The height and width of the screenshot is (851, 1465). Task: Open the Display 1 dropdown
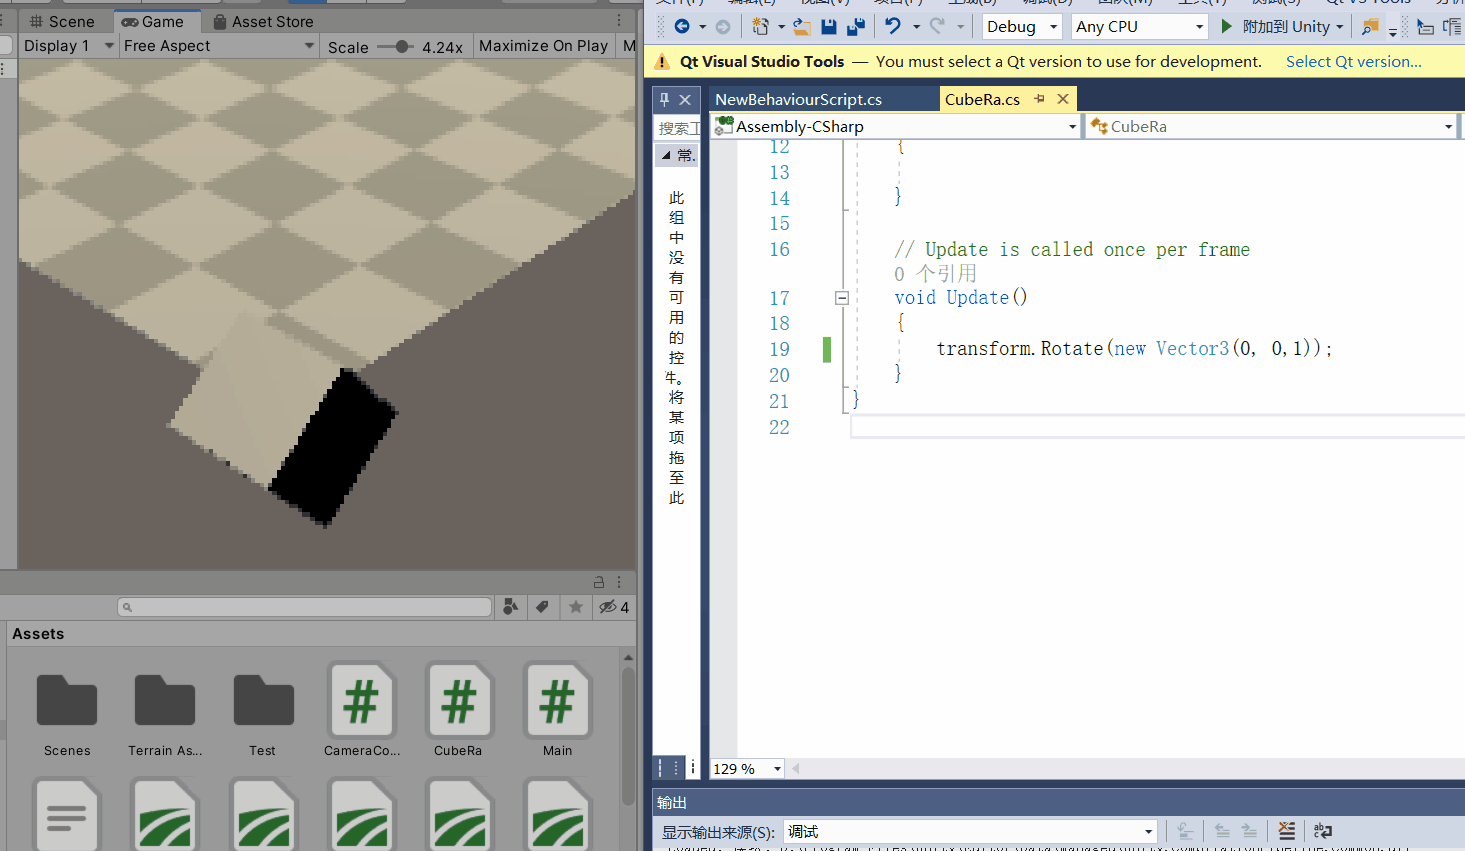coord(68,46)
